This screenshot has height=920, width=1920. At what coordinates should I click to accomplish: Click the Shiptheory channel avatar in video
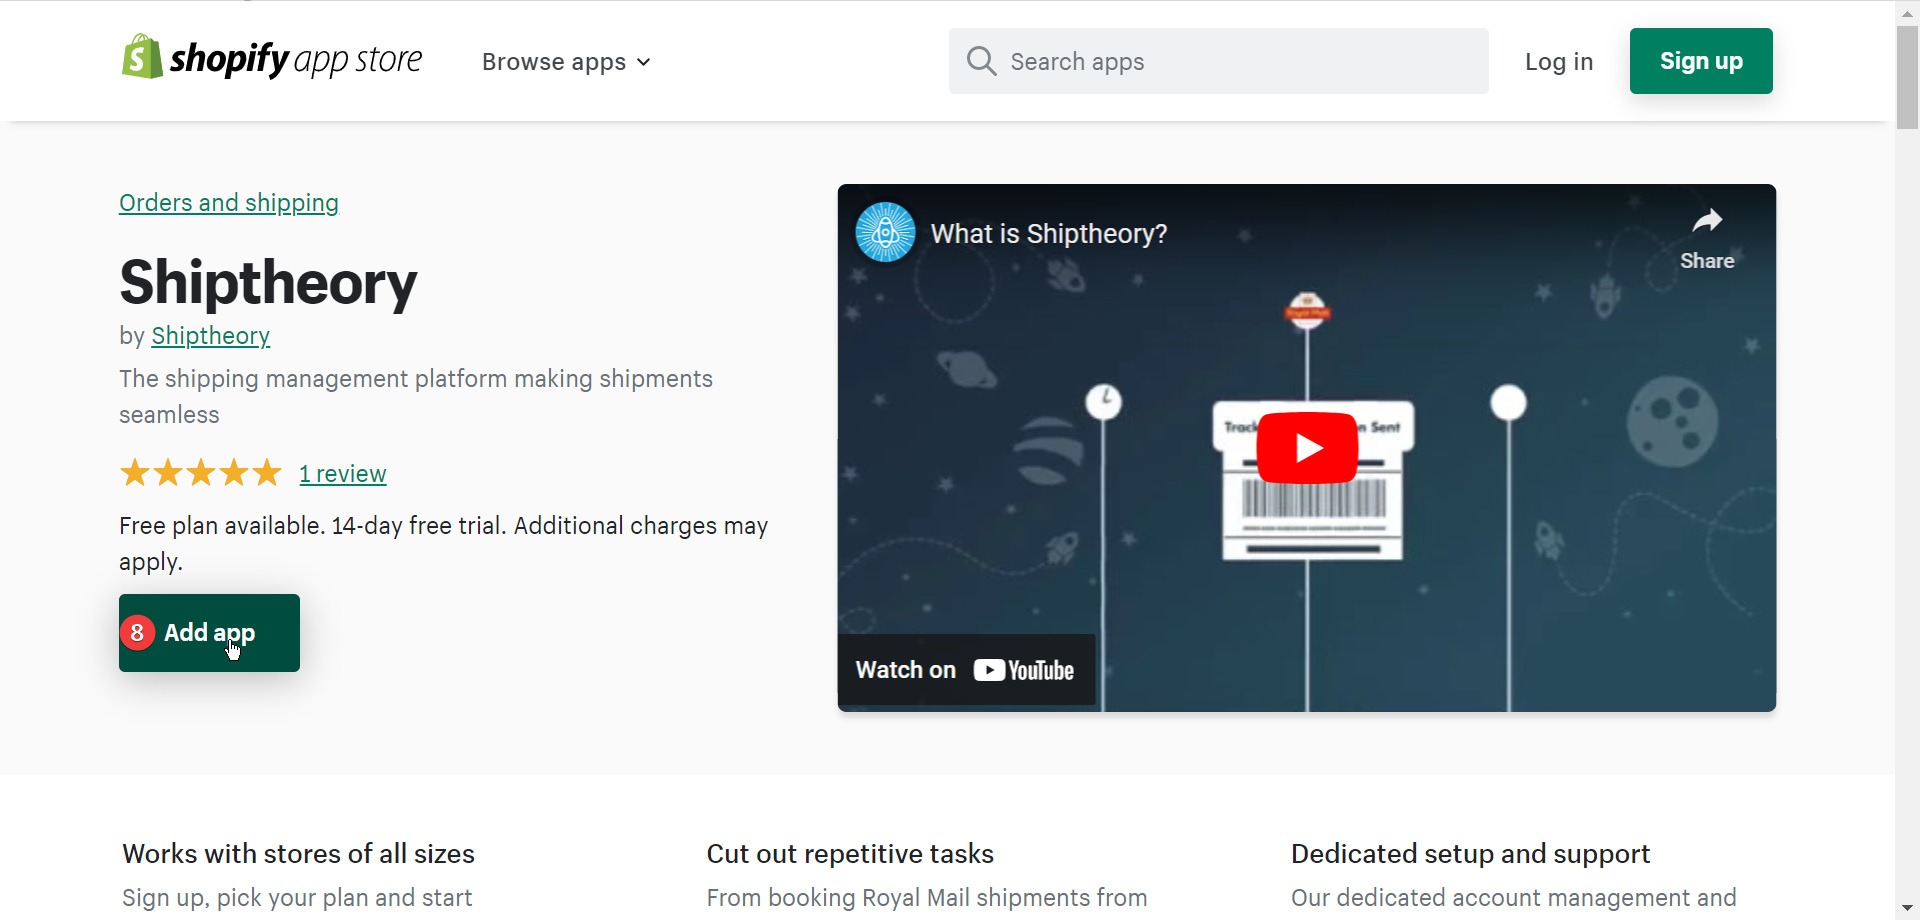885,232
